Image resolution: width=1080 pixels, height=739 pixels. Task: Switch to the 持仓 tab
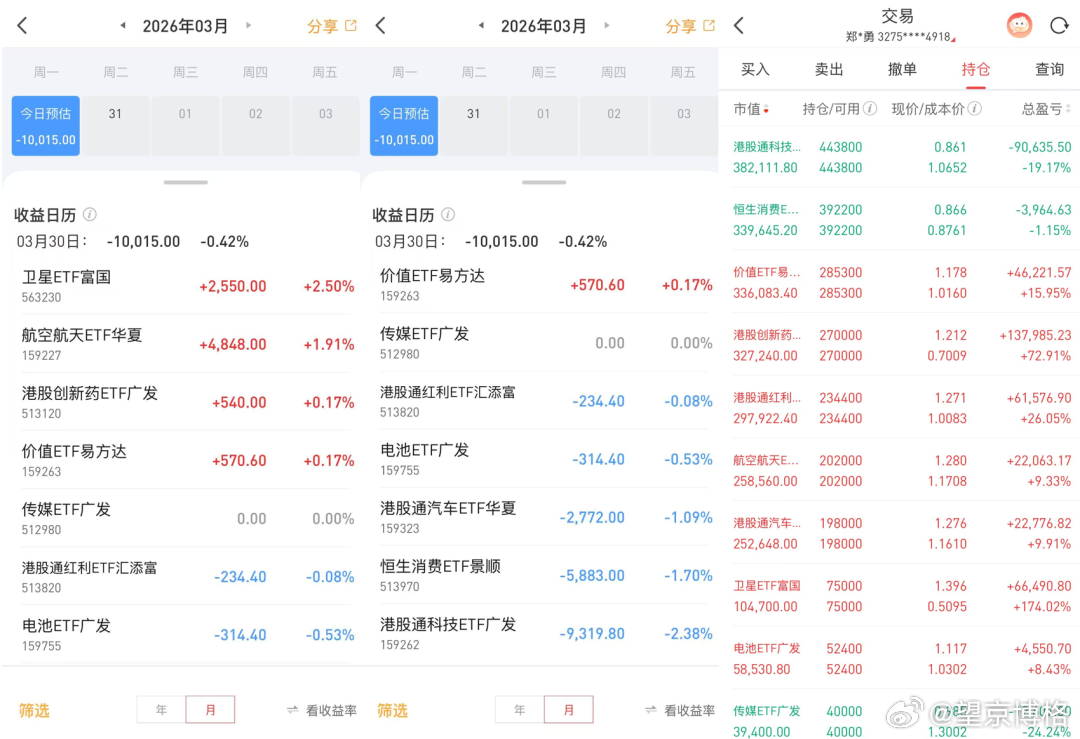click(x=975, y=70)
